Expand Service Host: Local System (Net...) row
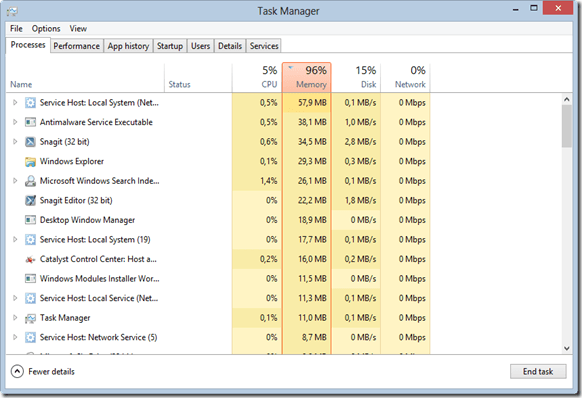This screenshot has width=582, height=398. (x=15, y=102)
